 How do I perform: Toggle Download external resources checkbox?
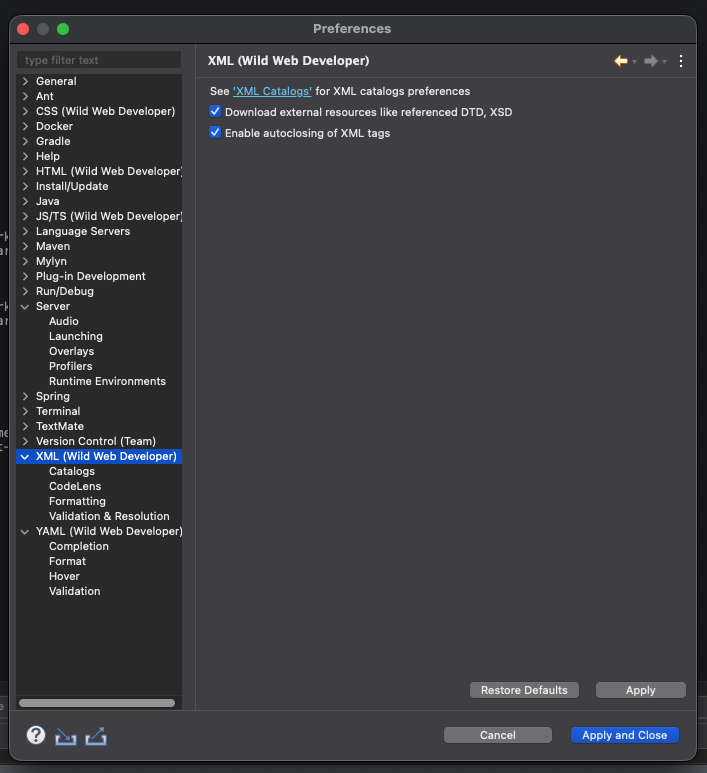[215, 111]
